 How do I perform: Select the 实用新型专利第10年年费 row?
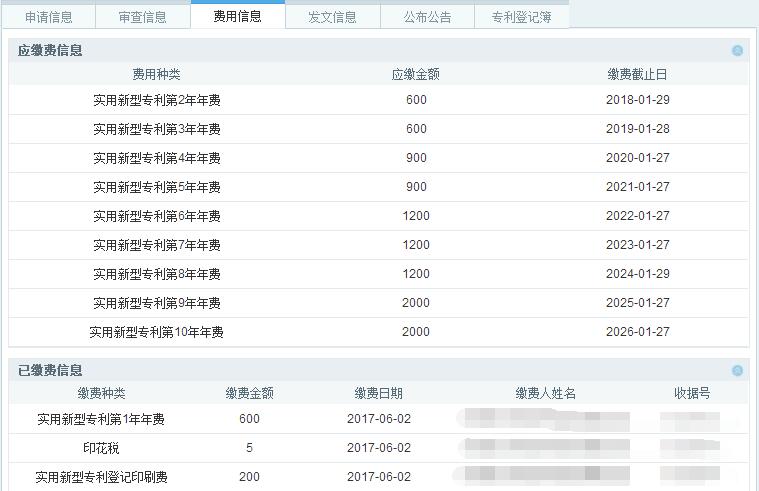coord(157,332)
